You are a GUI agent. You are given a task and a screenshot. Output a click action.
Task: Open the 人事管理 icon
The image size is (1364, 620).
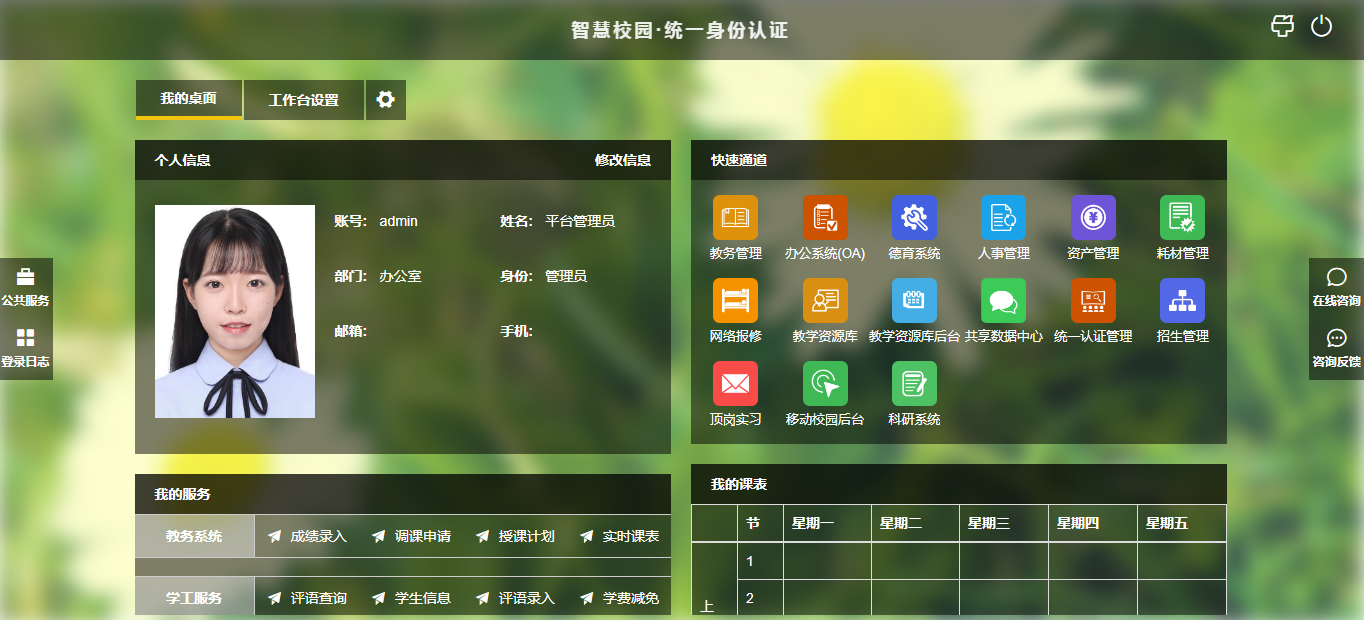click(x=1001, y=218)
